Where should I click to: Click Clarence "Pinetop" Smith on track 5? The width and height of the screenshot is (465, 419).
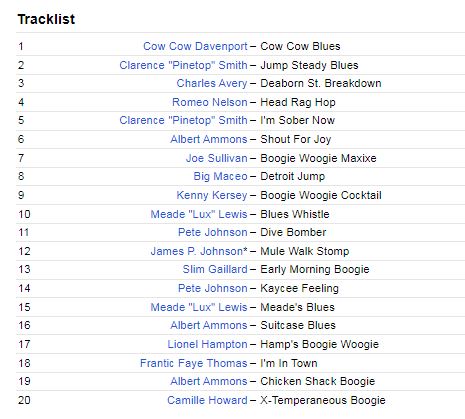[x=184, y=120]
